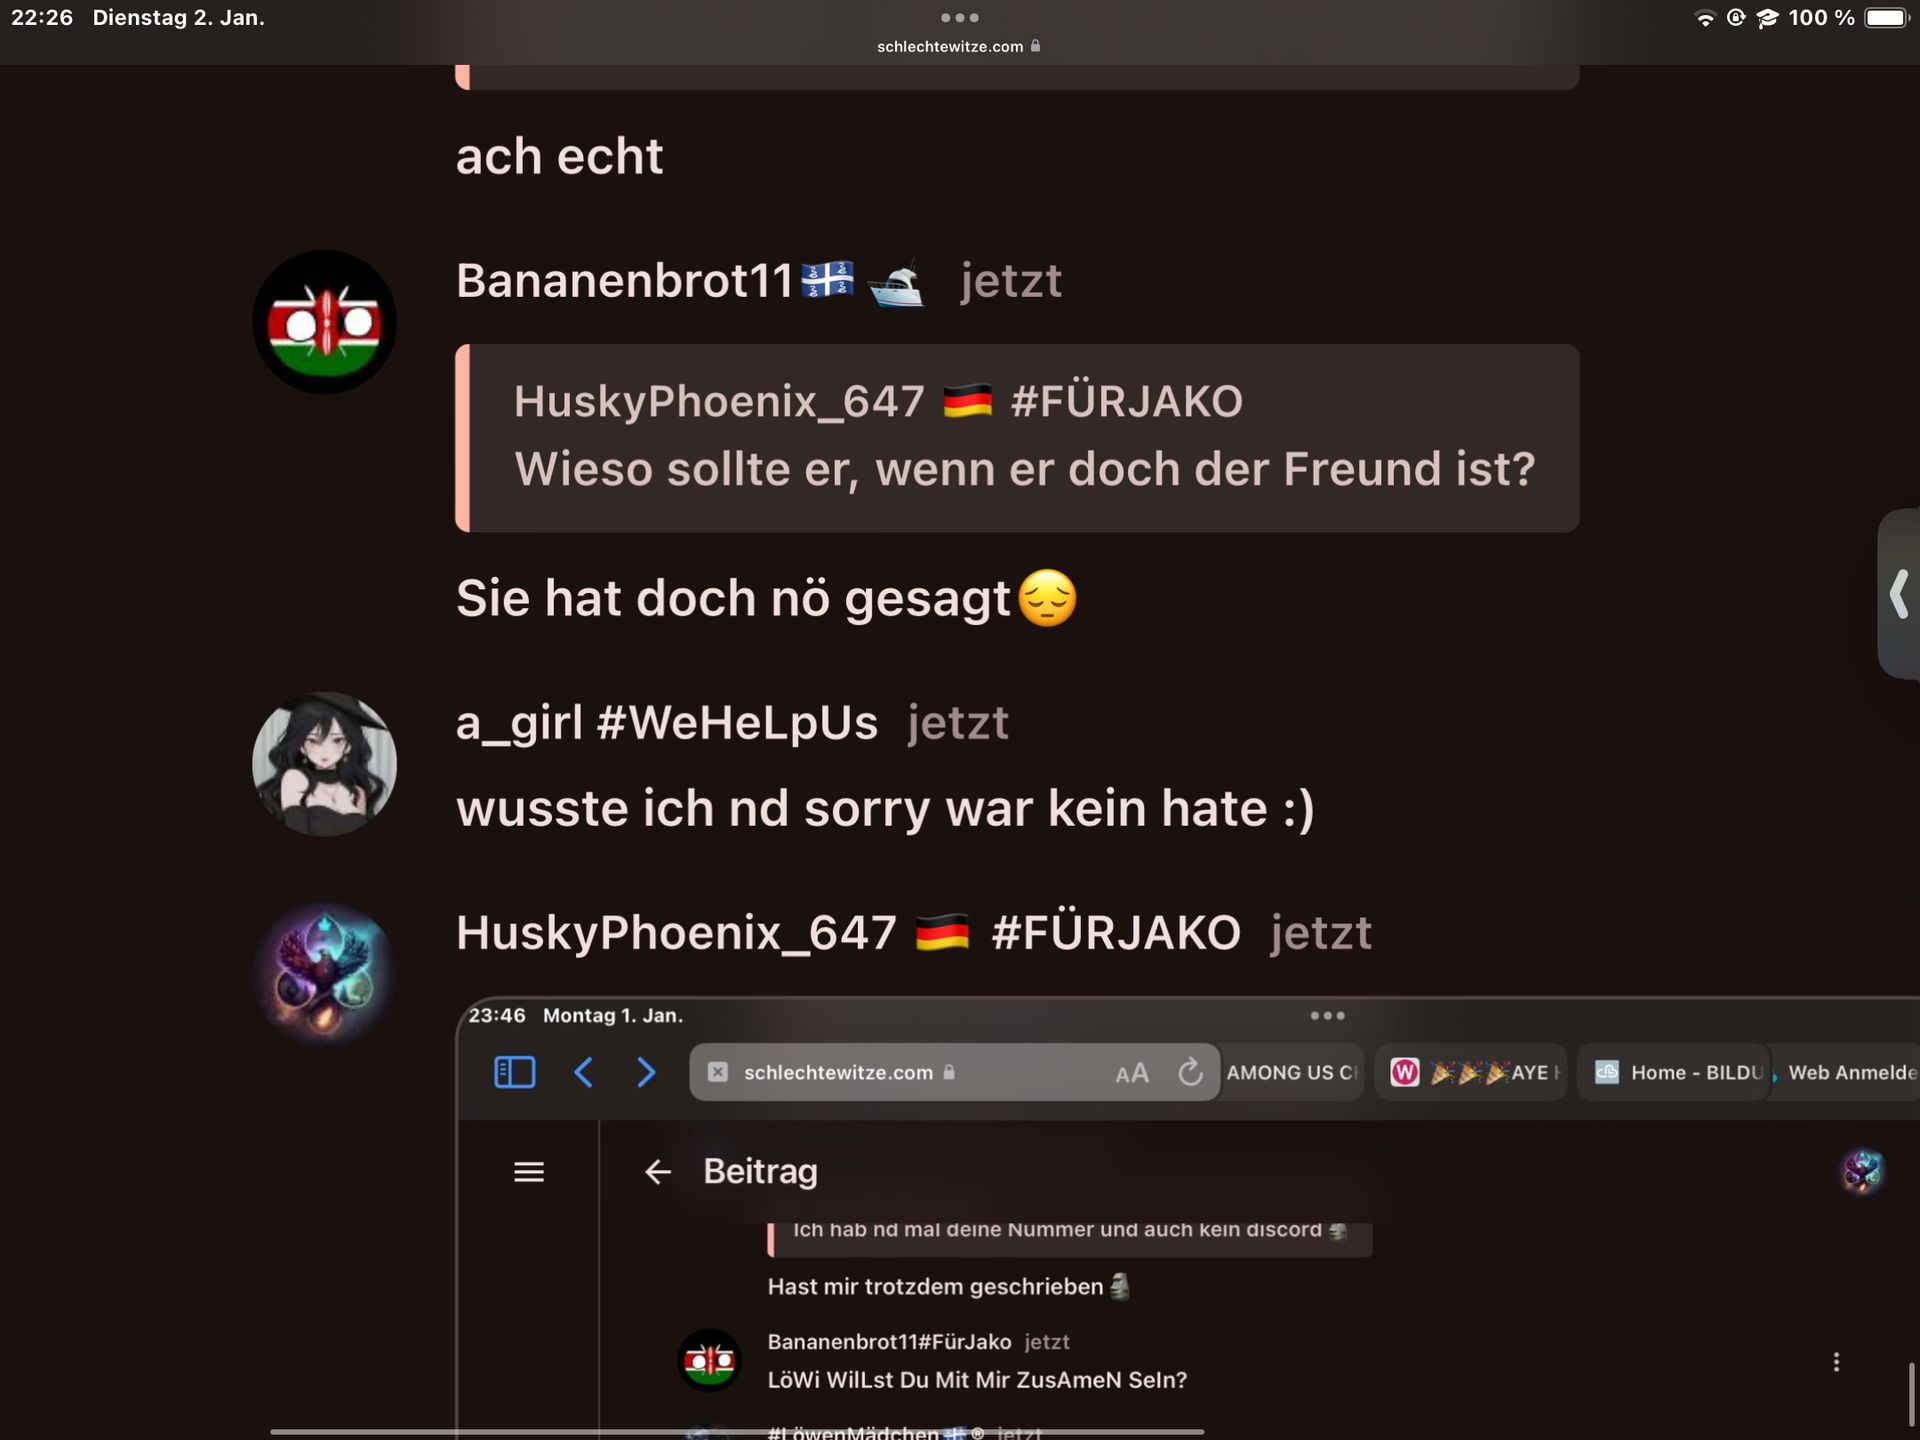
Task: Click the hamburger menu icon near Beitrag
Action: 529,1172
